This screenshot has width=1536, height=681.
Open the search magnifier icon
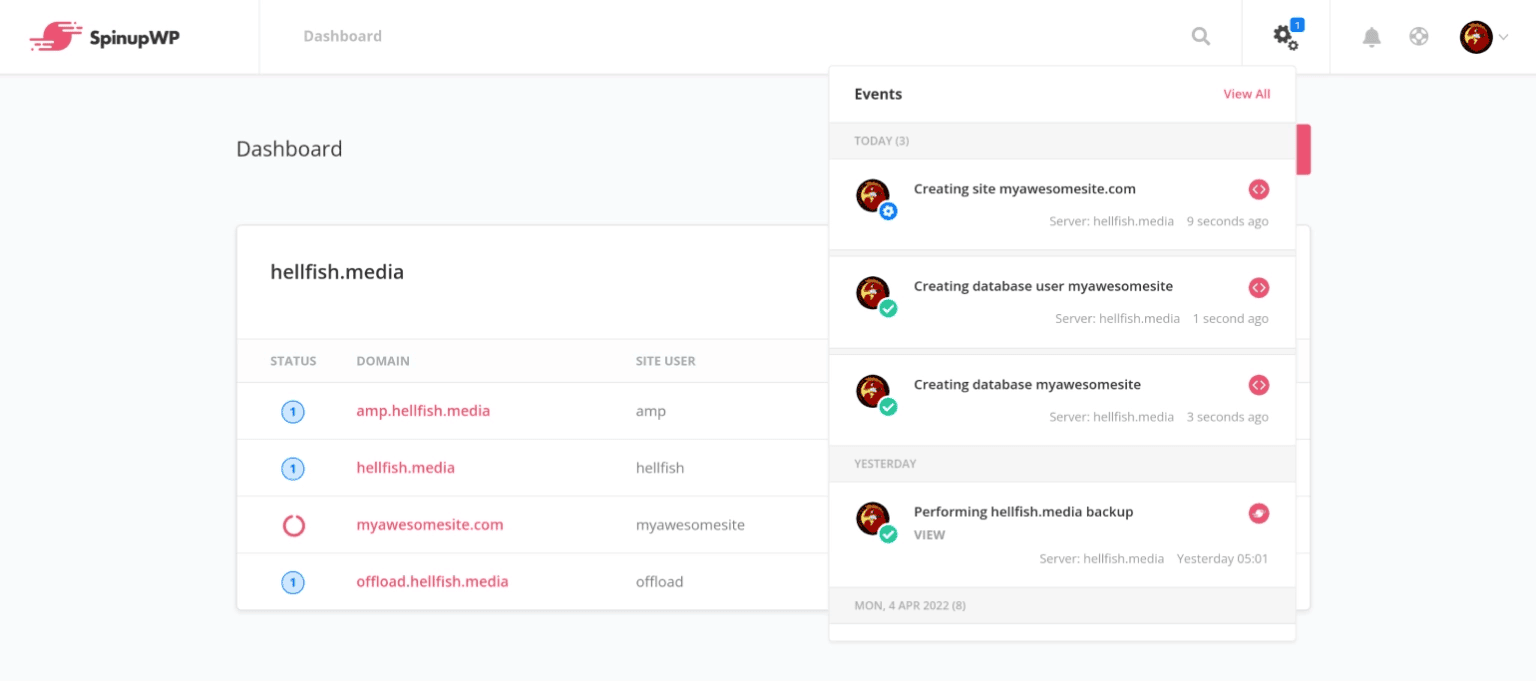tap(1201, 37)
